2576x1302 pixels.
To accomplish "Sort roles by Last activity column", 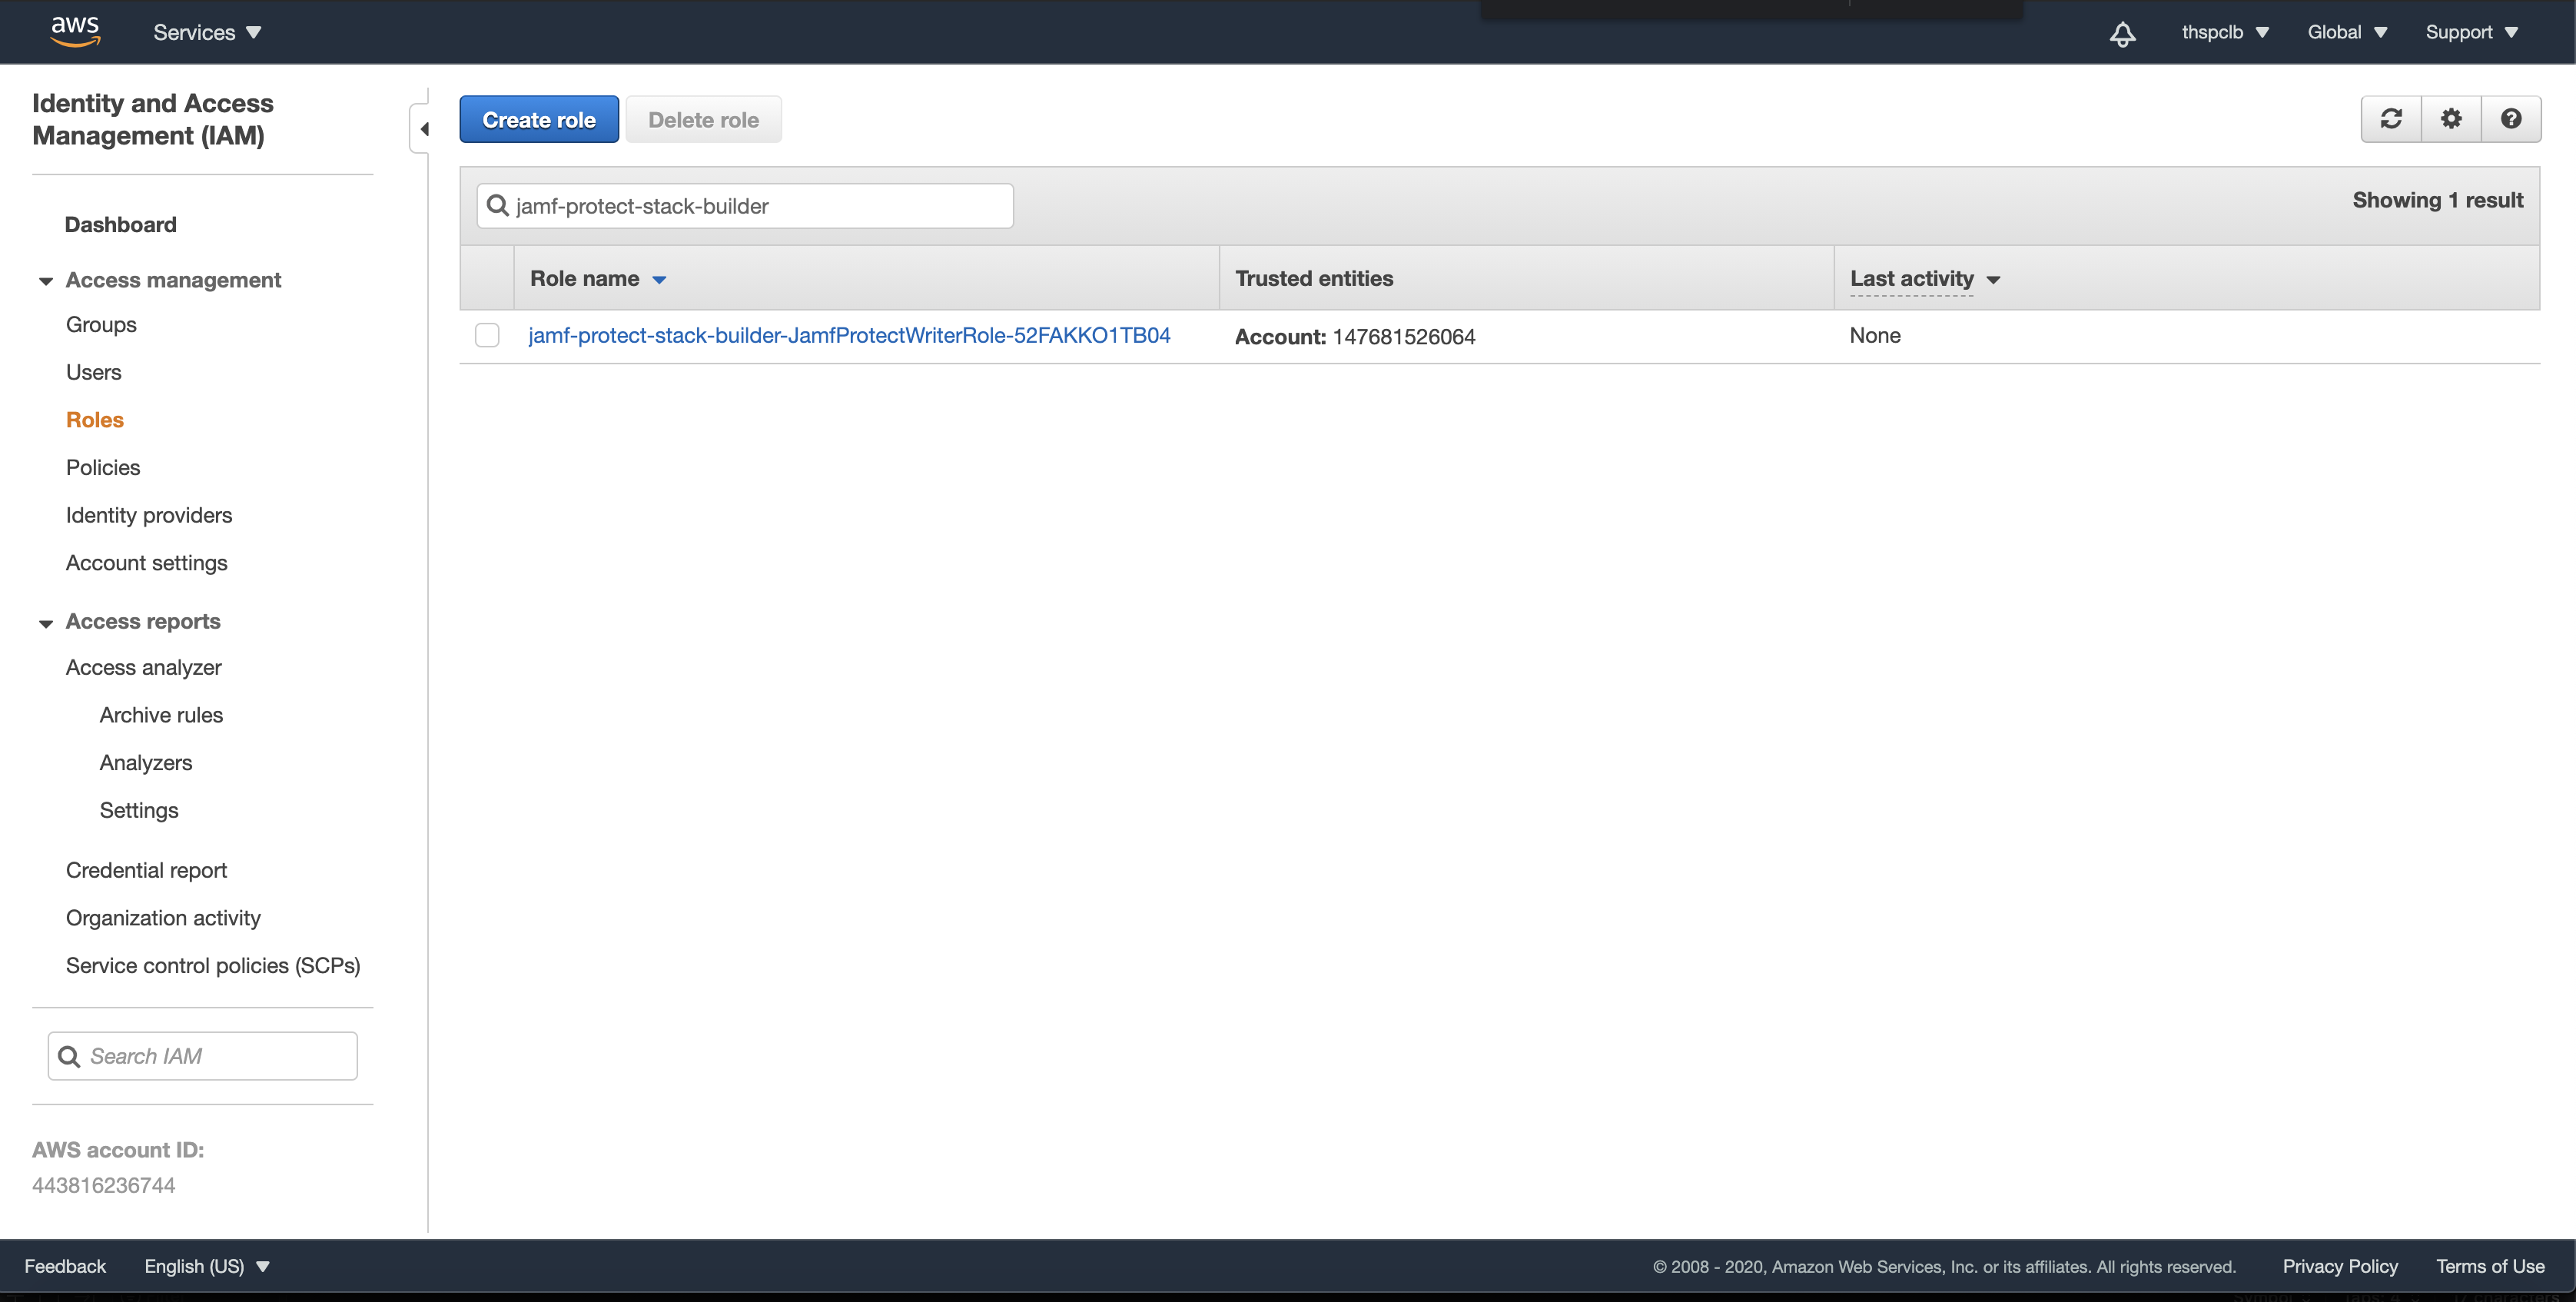I will pyautogui.click(x=1925, y=279).
